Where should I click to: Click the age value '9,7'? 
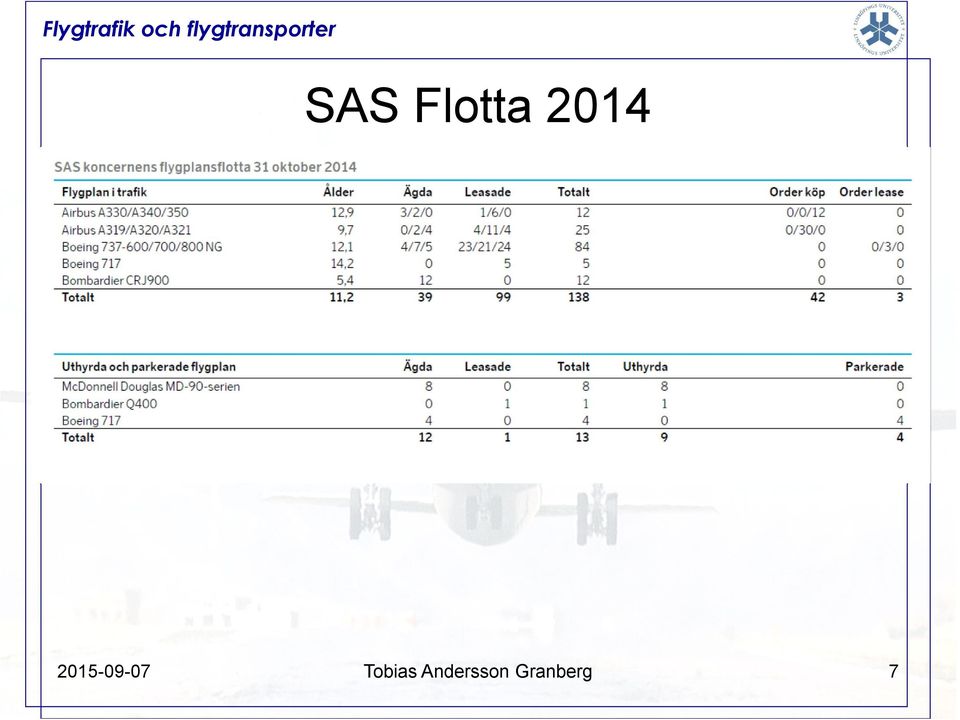[x=345, y=230]
